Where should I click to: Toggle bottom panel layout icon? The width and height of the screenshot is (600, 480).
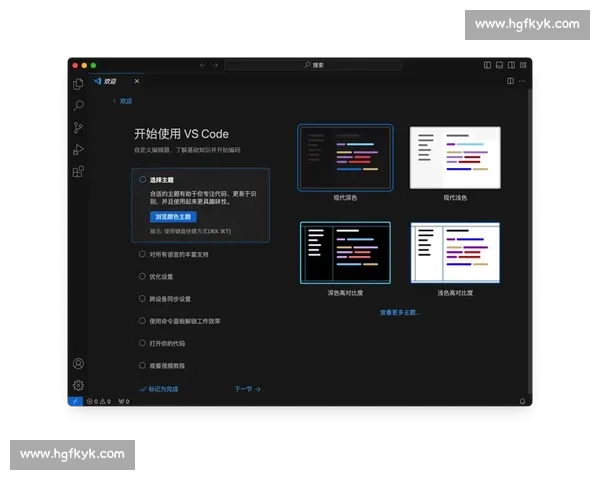pos(499,65)
